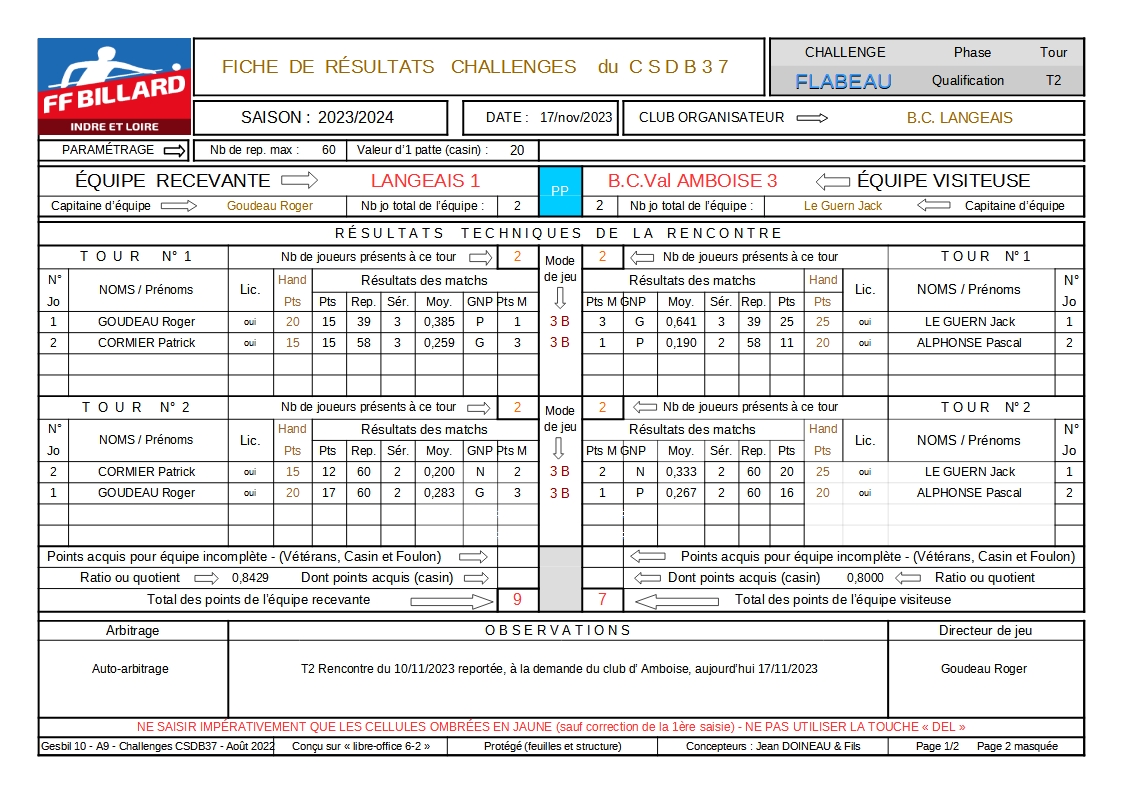Click the Tour 1 visitor-side players-present arrow
The height and width of the screenshot is (794, 1123).
642,257
